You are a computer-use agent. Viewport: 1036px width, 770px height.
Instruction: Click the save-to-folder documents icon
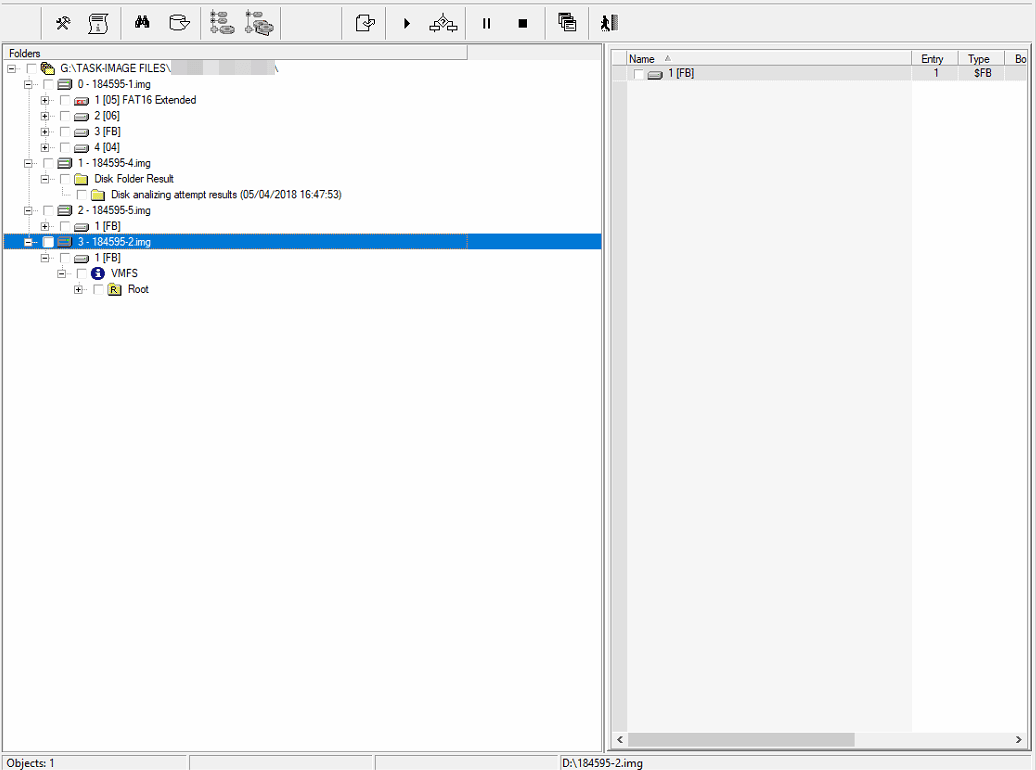(x=365, y=24)
